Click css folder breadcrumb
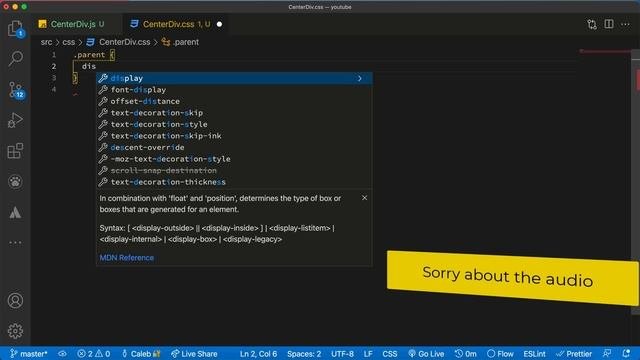The height and width of the screenshot is (360, 640). pyautogui.click(x=69, y=42)
